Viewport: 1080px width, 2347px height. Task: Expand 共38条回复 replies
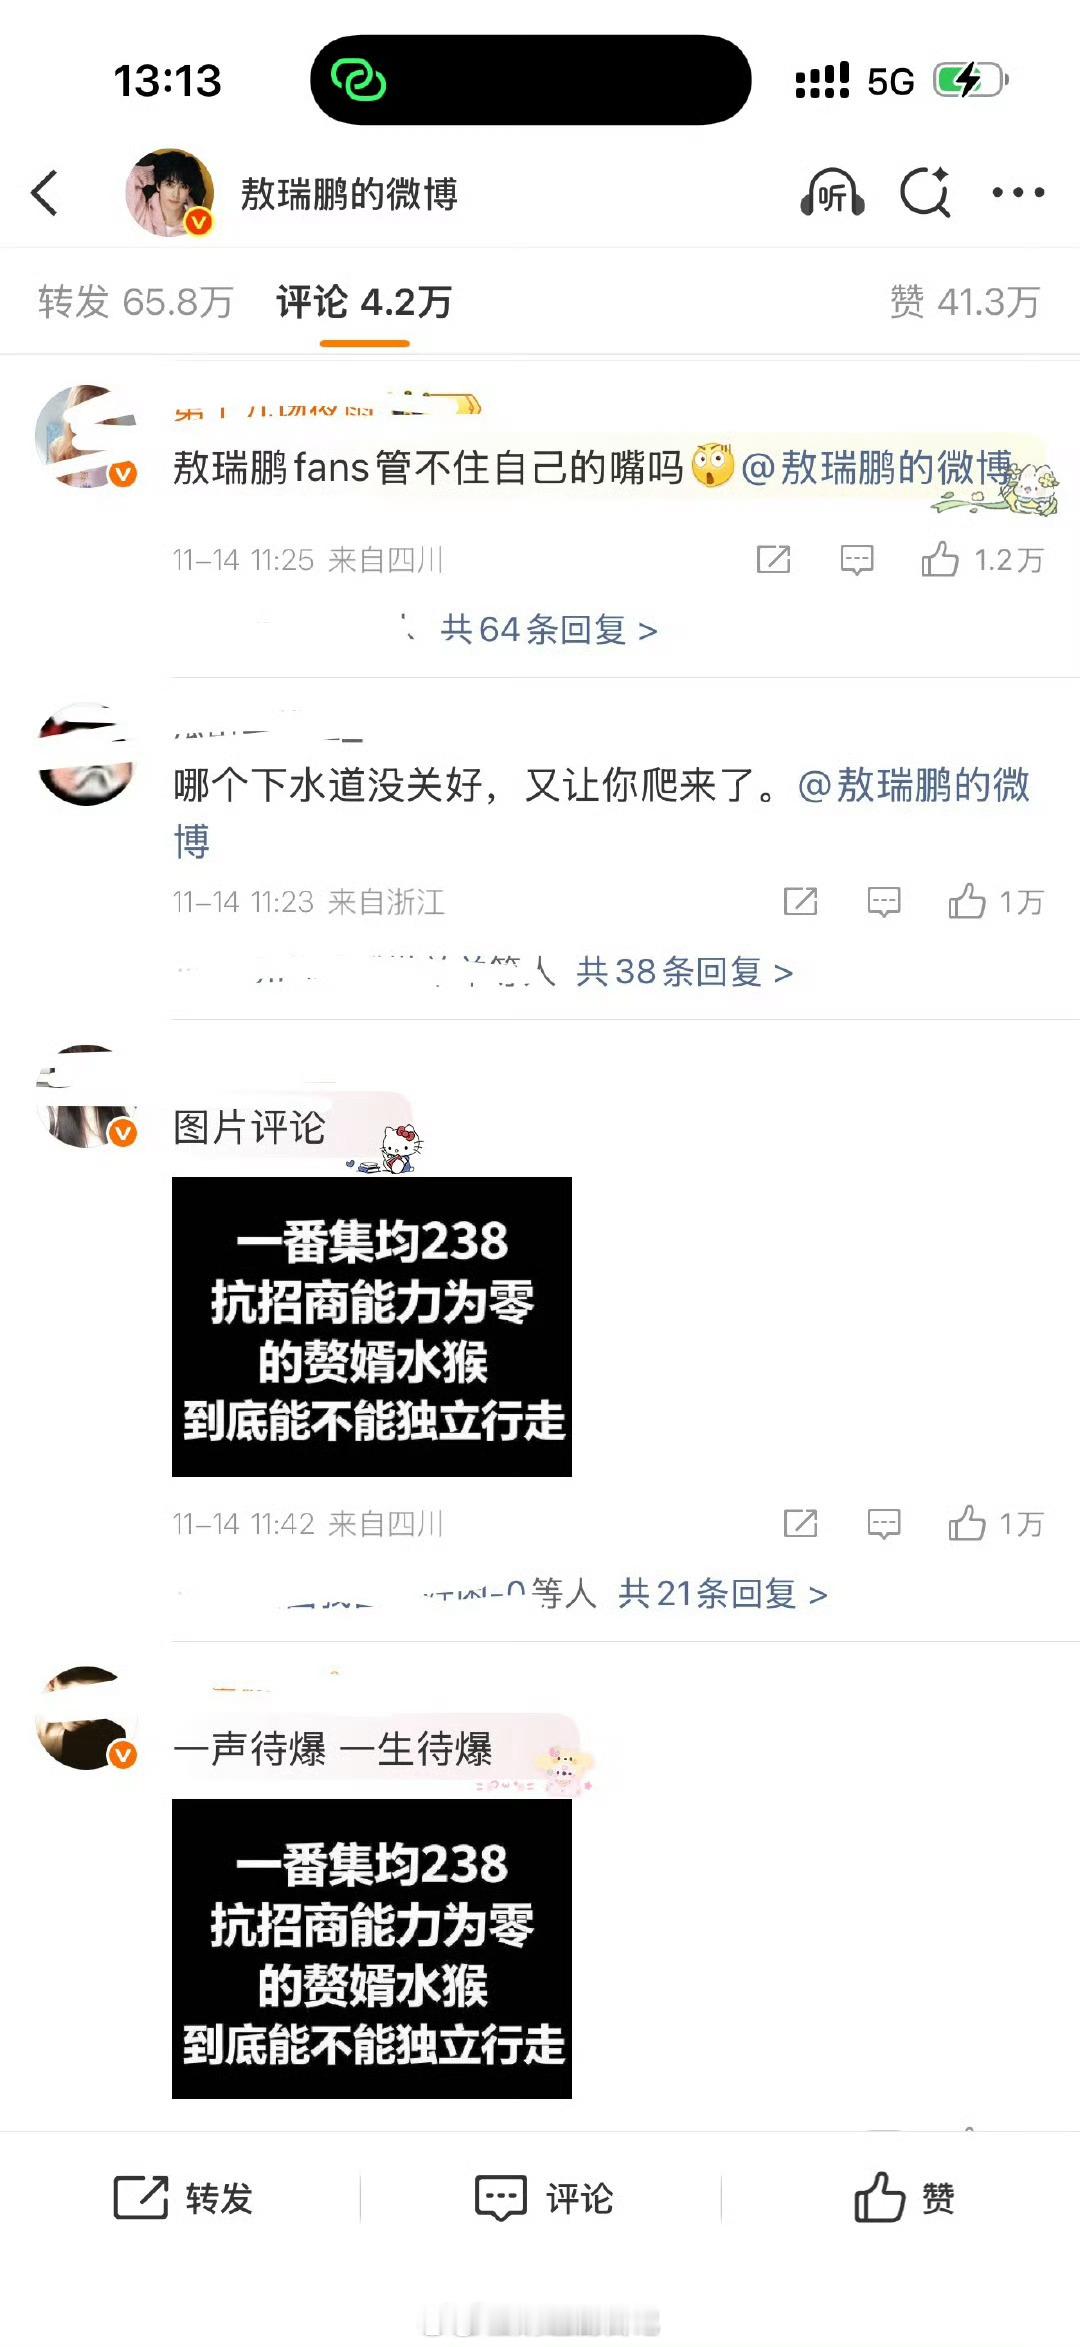(685, 972)
